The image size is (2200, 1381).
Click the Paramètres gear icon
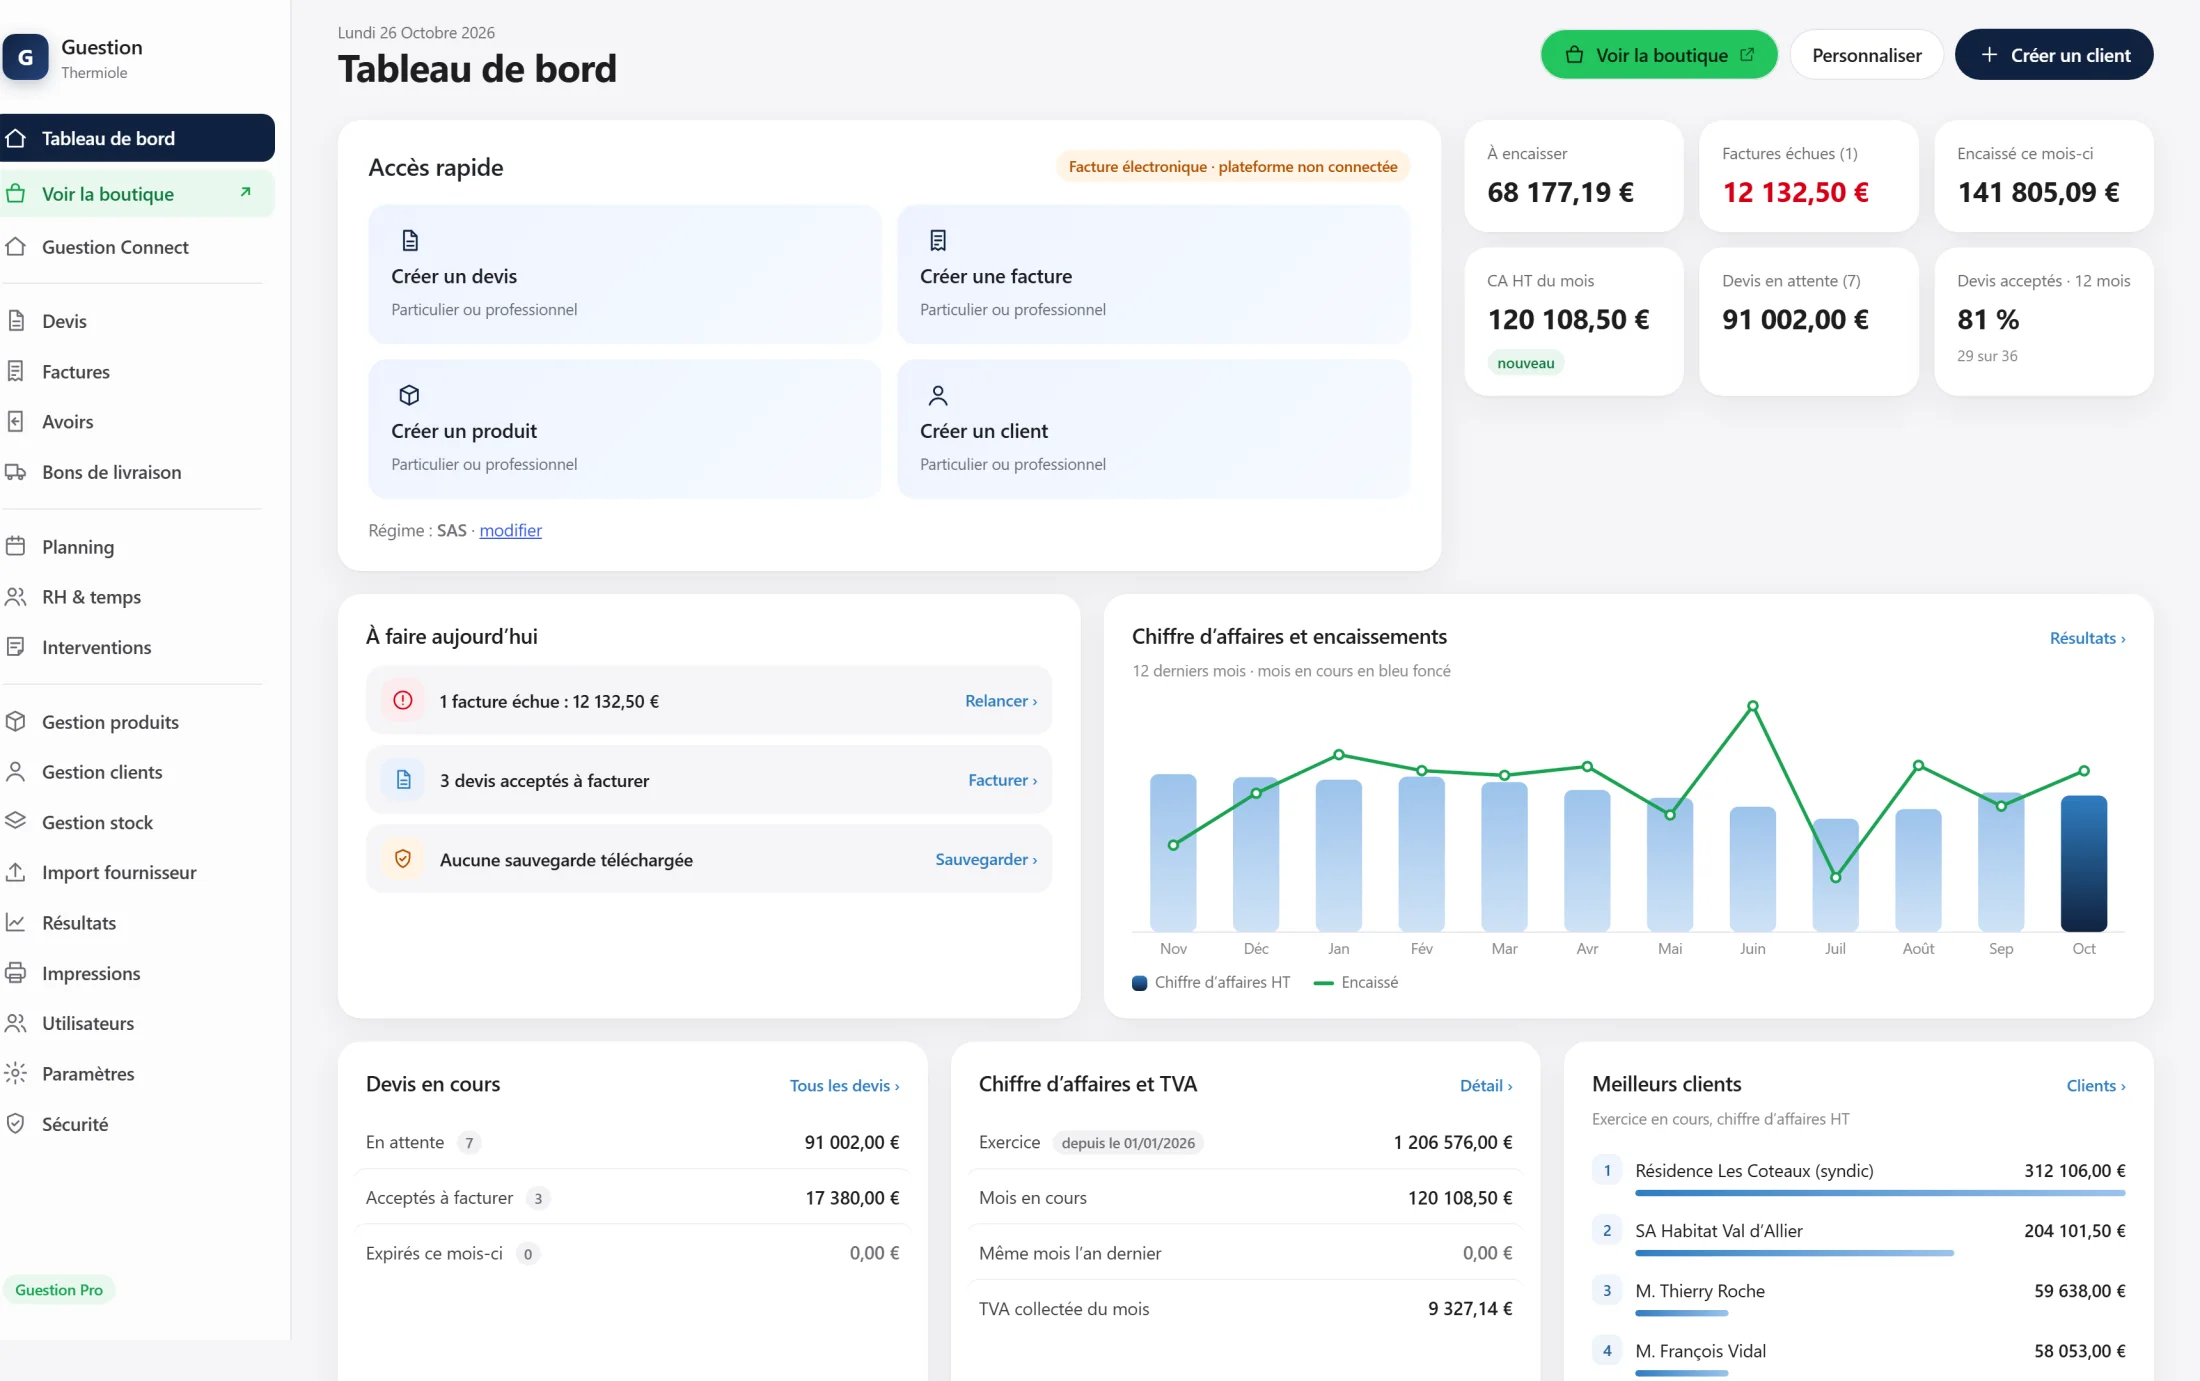(16, 1073)
